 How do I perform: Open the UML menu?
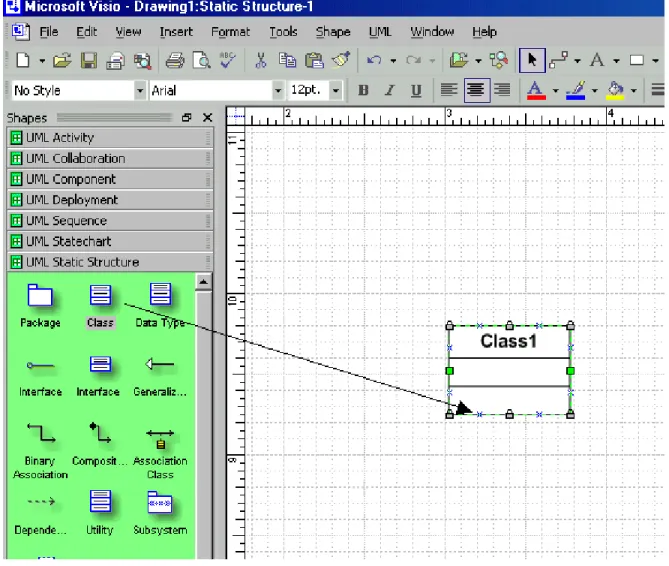pos(380,32)
